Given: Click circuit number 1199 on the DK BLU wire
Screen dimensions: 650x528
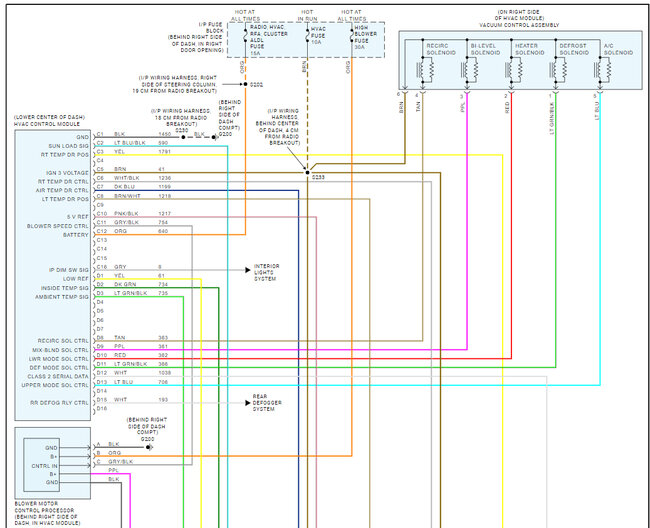Looking at the screenshot, I should click(x=165, y=187).
